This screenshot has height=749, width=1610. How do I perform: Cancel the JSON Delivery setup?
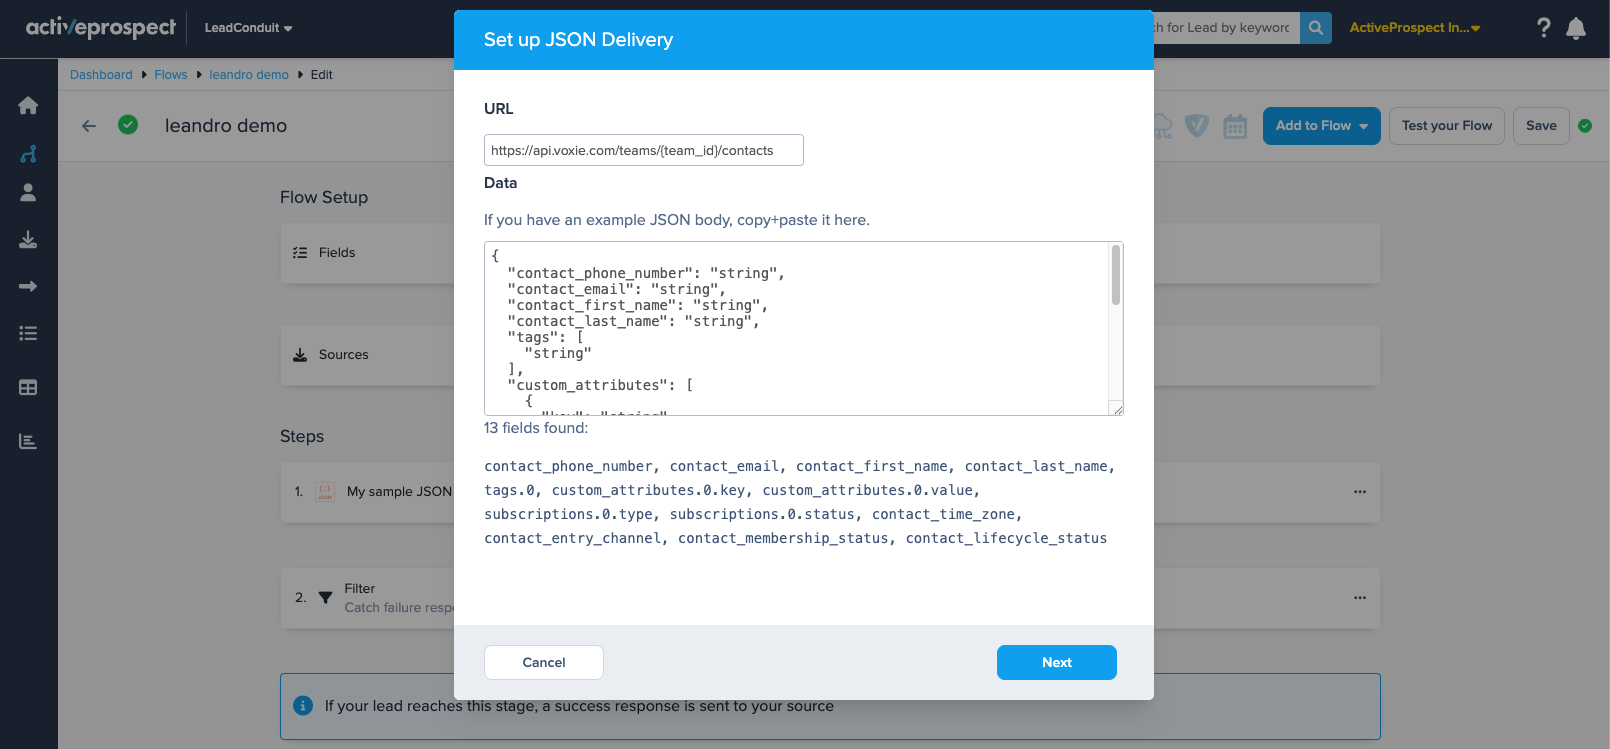coord(543,662)
